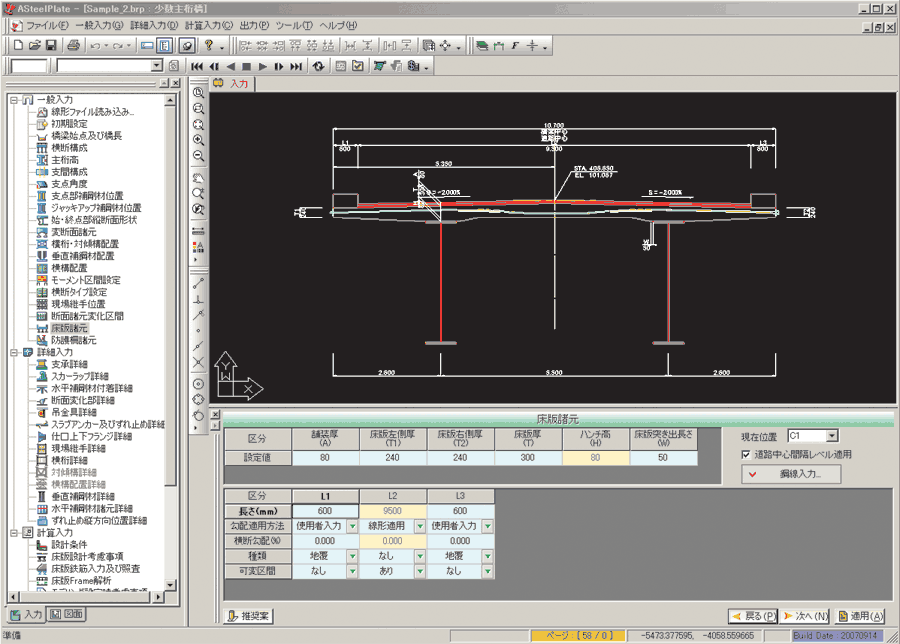
Task: Open the ファイル(F) menu
Action: coord(47,25)
